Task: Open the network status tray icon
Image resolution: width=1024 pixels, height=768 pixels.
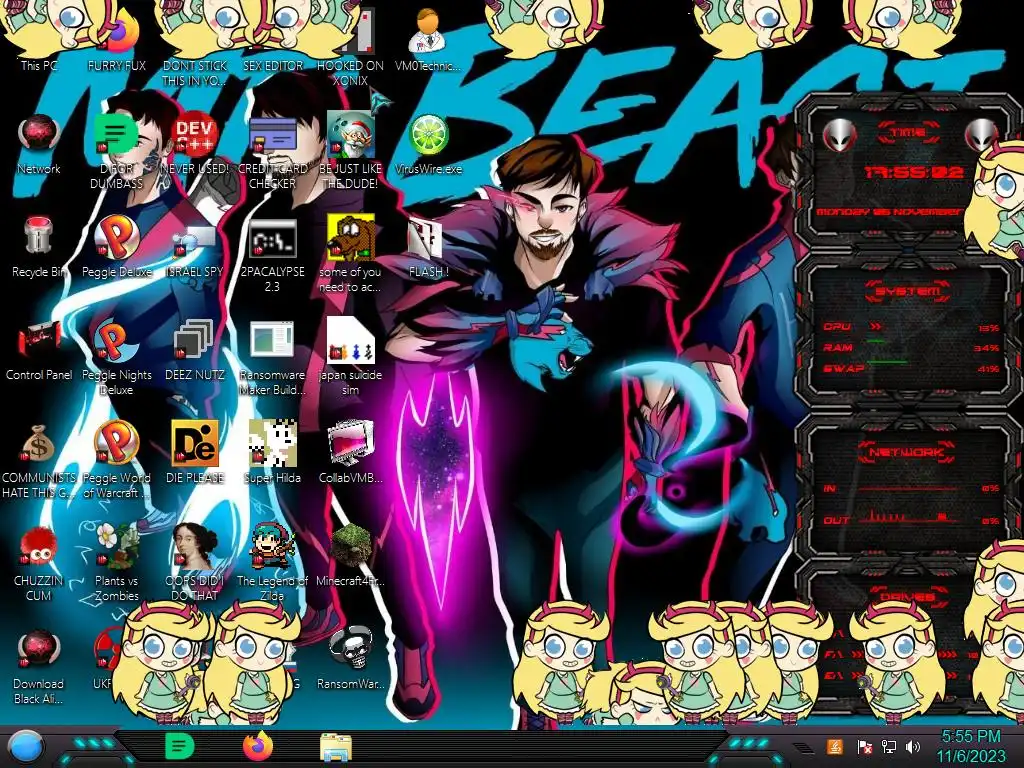Action: coord(889,746)
